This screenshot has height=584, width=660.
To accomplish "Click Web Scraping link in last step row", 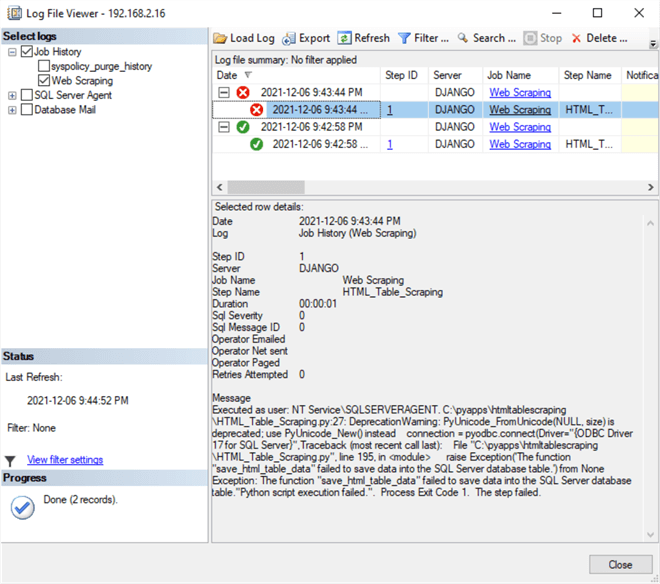I will [520, 144].
